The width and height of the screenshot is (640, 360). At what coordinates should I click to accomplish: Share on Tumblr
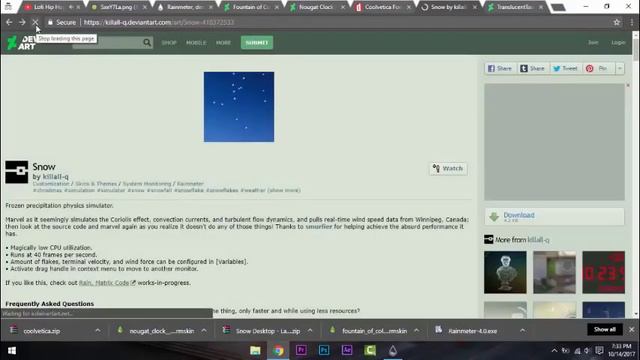tap(532, 68)
